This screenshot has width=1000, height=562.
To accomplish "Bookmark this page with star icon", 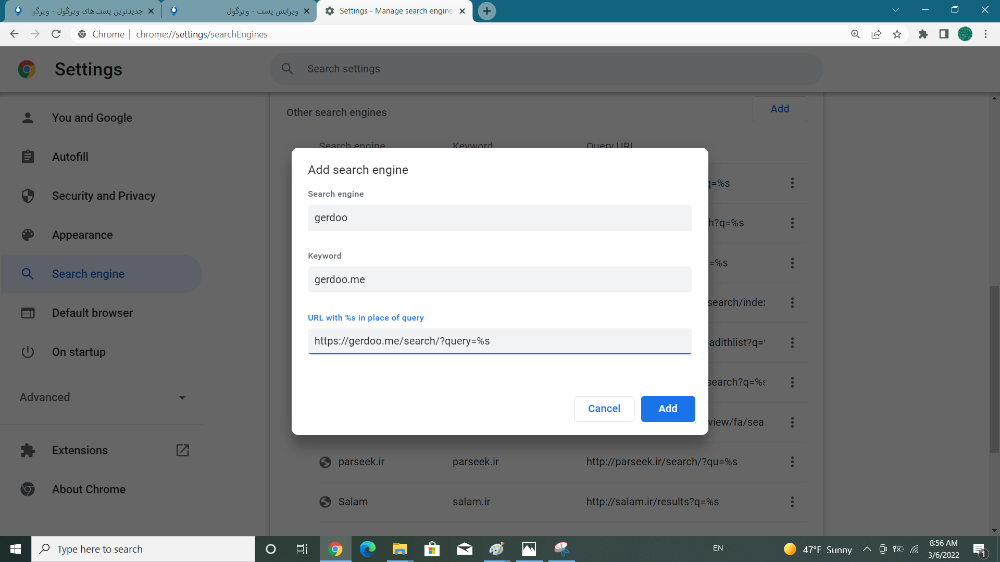I will click(897, 34).
